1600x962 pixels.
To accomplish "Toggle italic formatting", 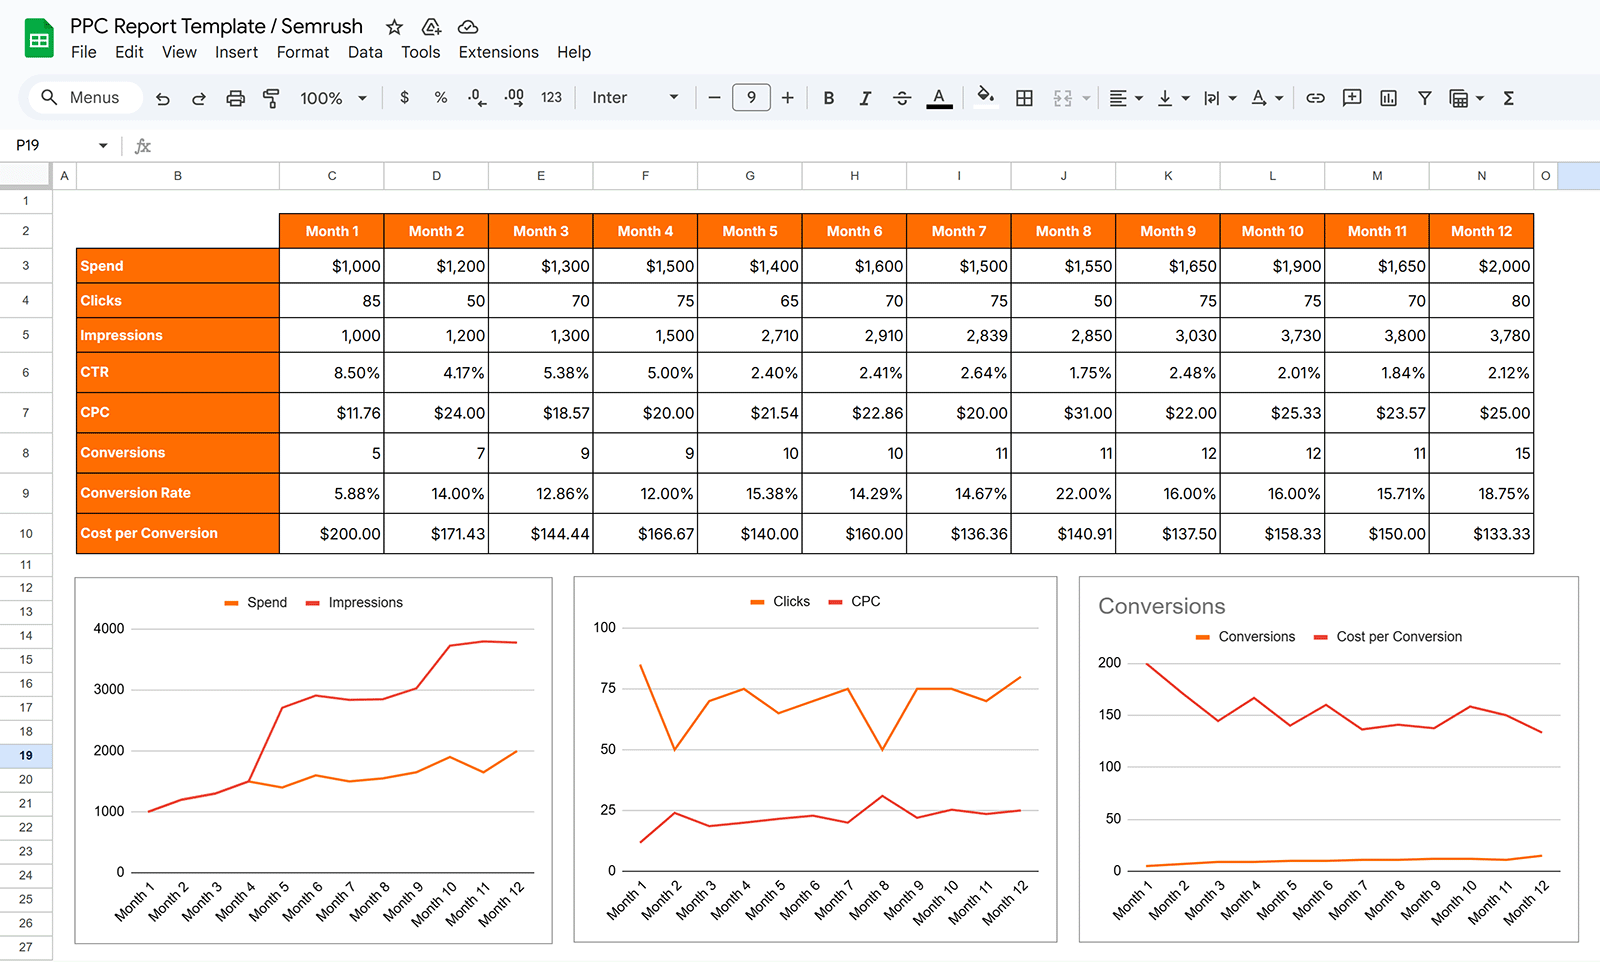I will pos(865,97).
